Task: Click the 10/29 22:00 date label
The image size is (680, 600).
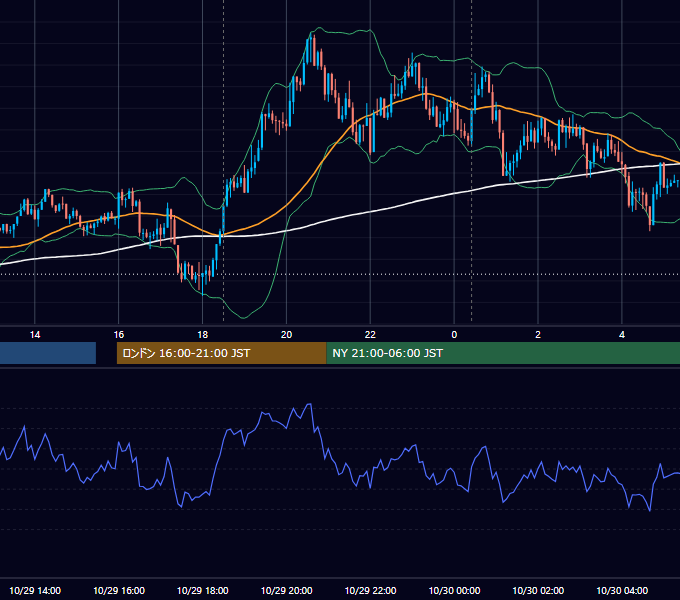Action: [x=370, y=590]
